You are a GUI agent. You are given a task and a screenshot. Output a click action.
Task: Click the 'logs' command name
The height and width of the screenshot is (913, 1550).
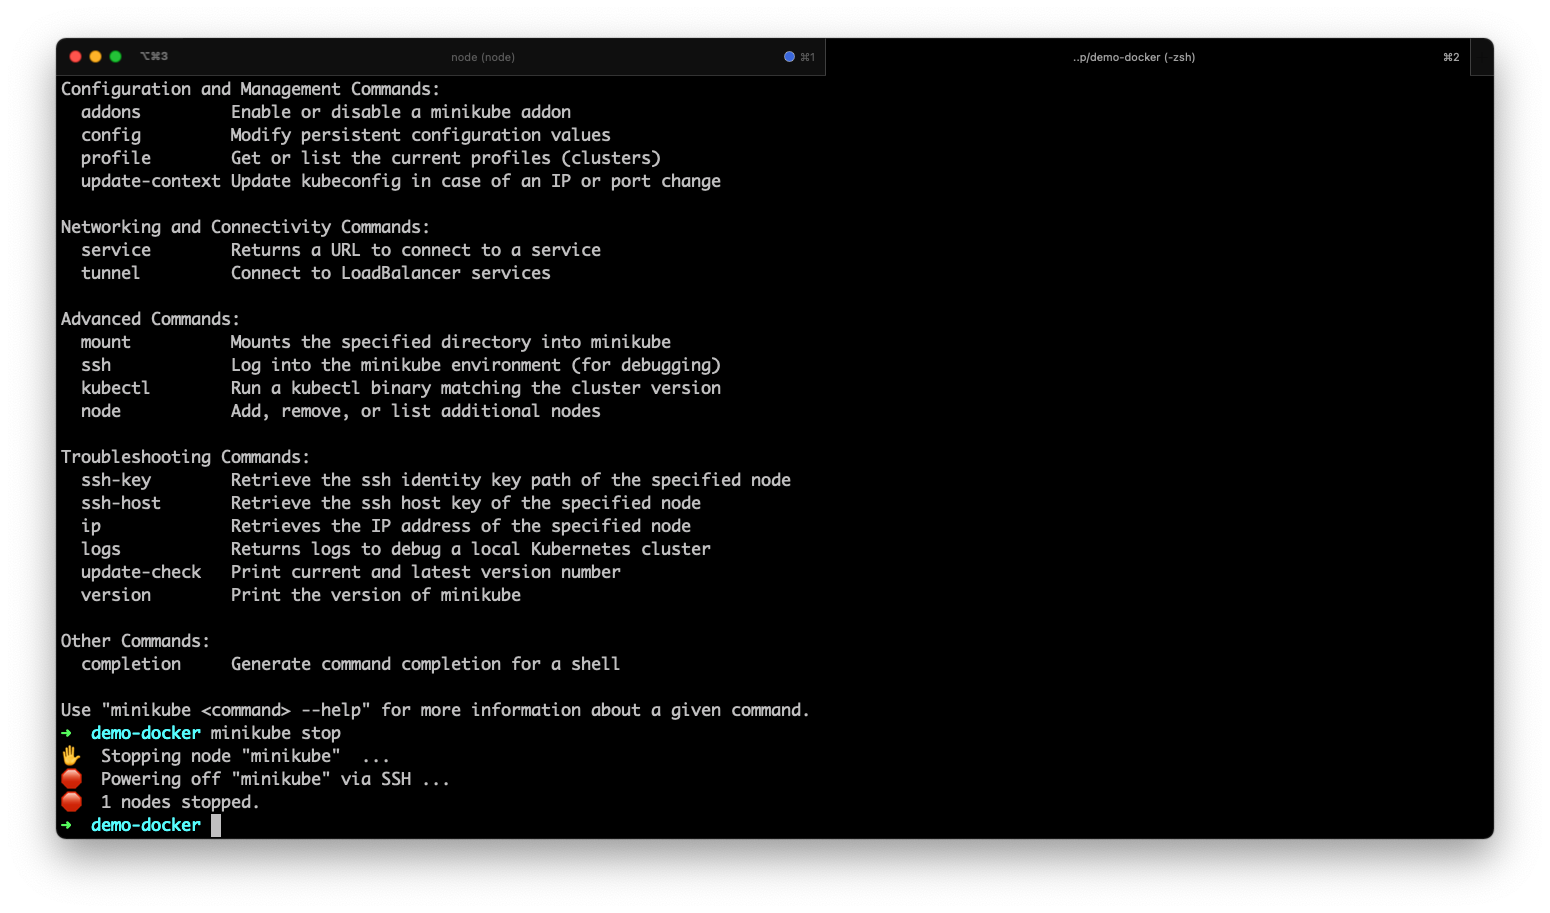(x=101, y=549)
